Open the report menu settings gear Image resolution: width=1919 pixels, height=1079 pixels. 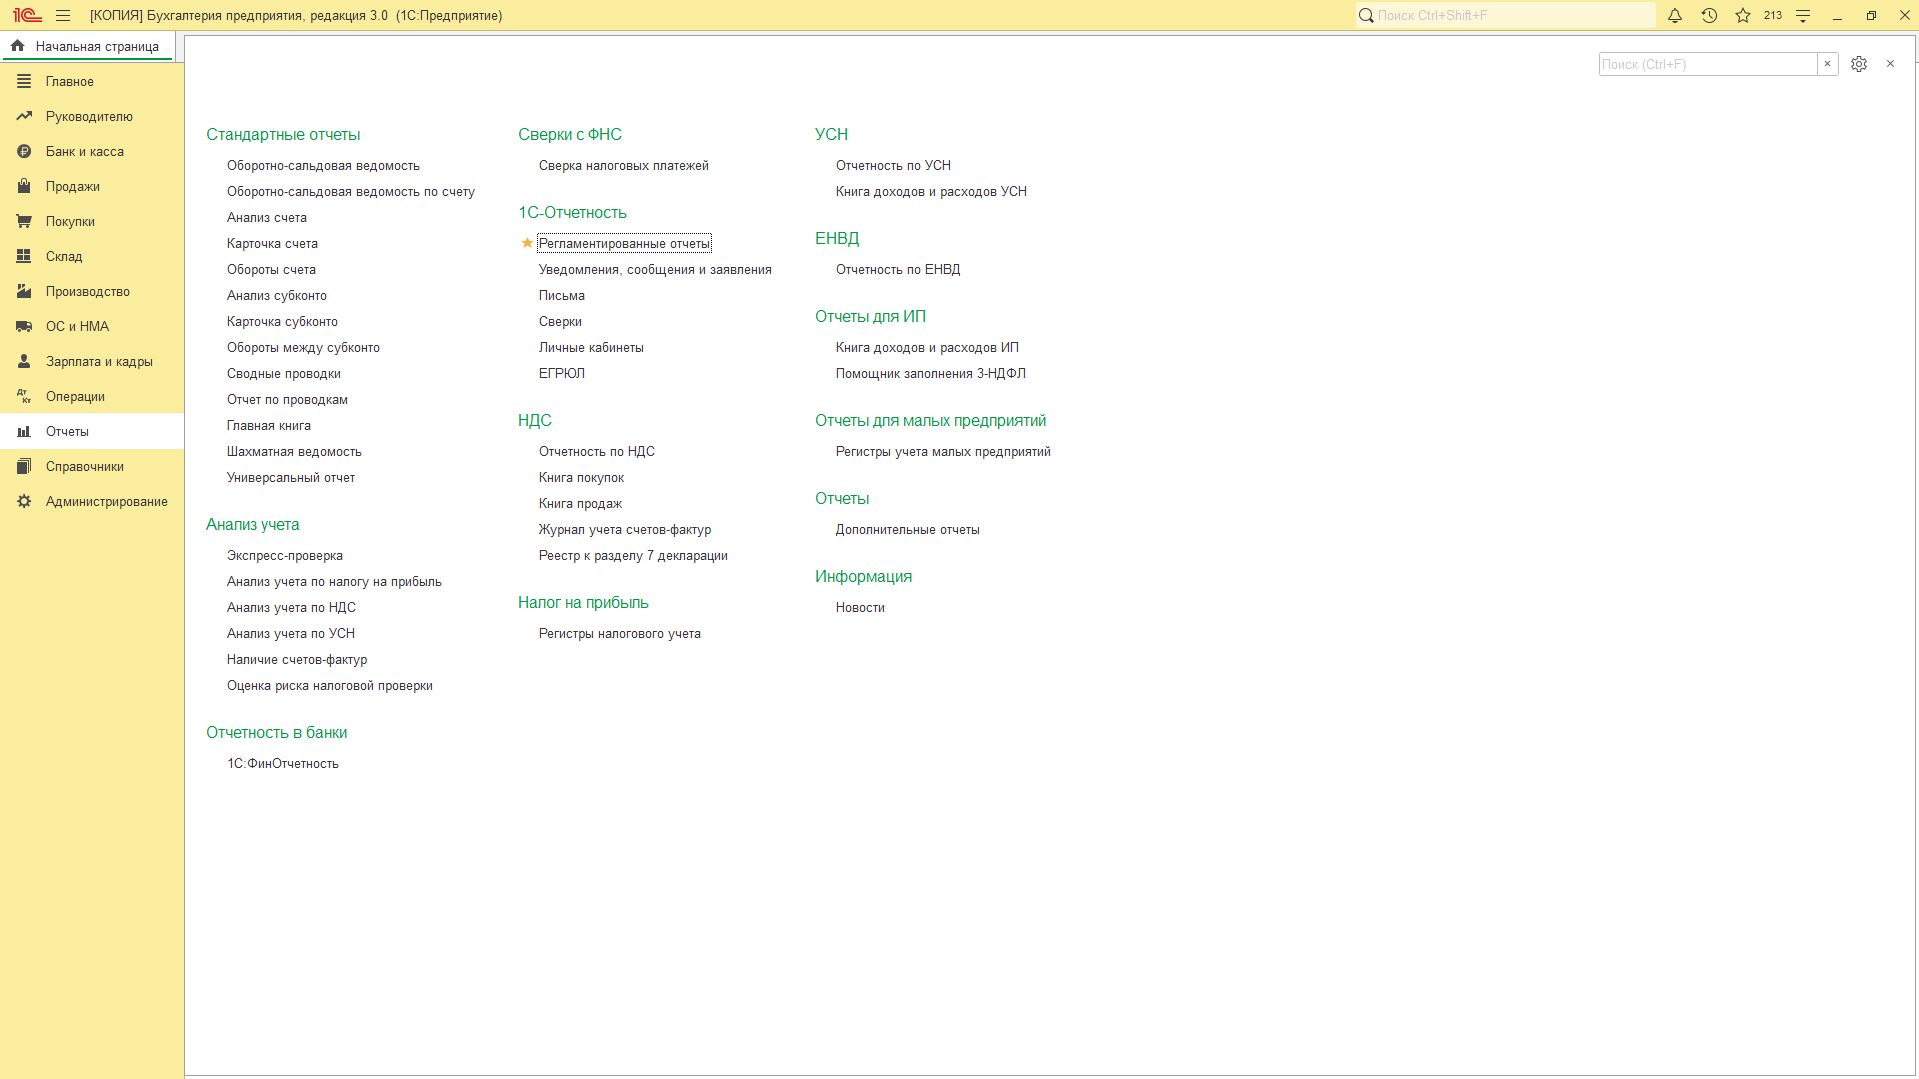point(1859,64)
